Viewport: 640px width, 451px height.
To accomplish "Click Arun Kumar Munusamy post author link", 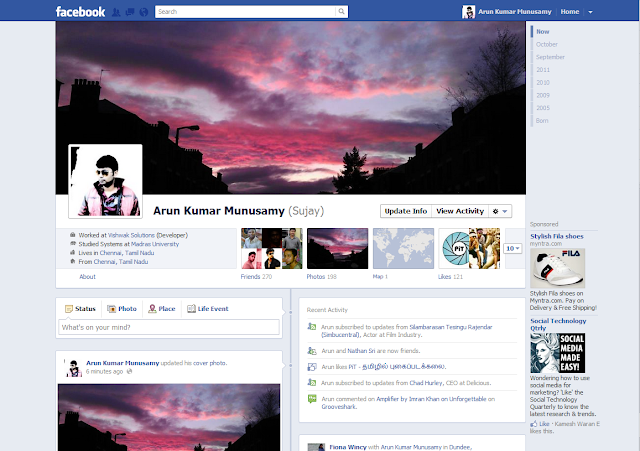I will coord(122,363).
